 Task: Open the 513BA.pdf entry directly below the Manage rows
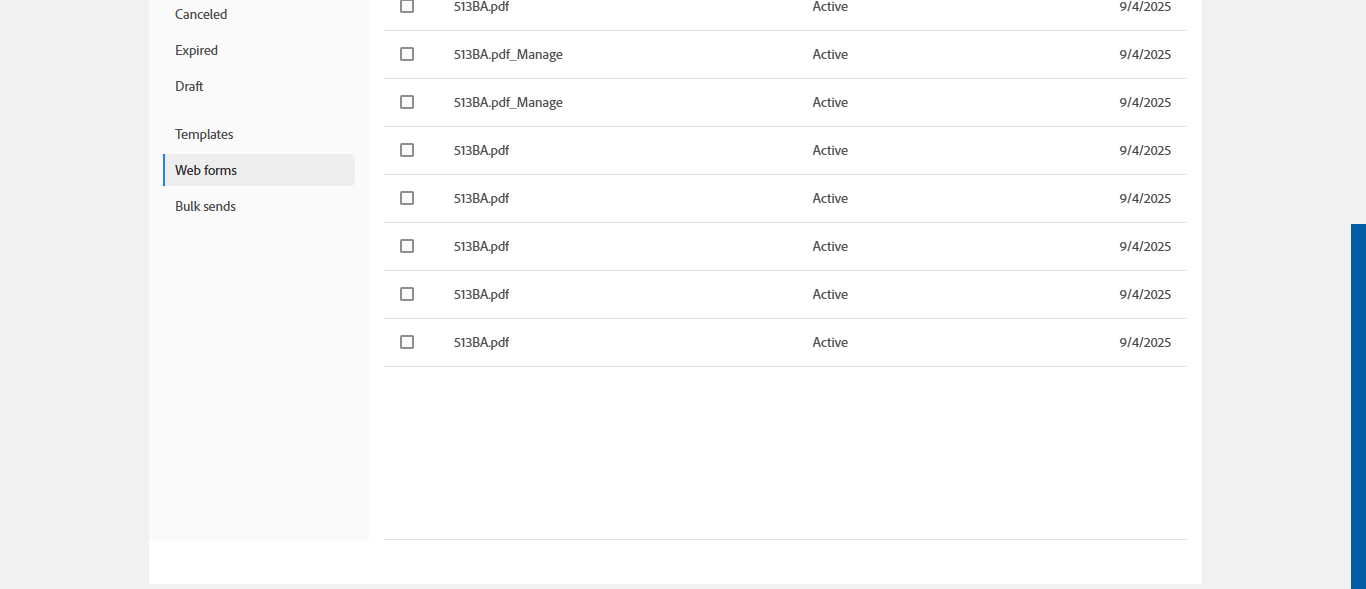pos(481,150)
